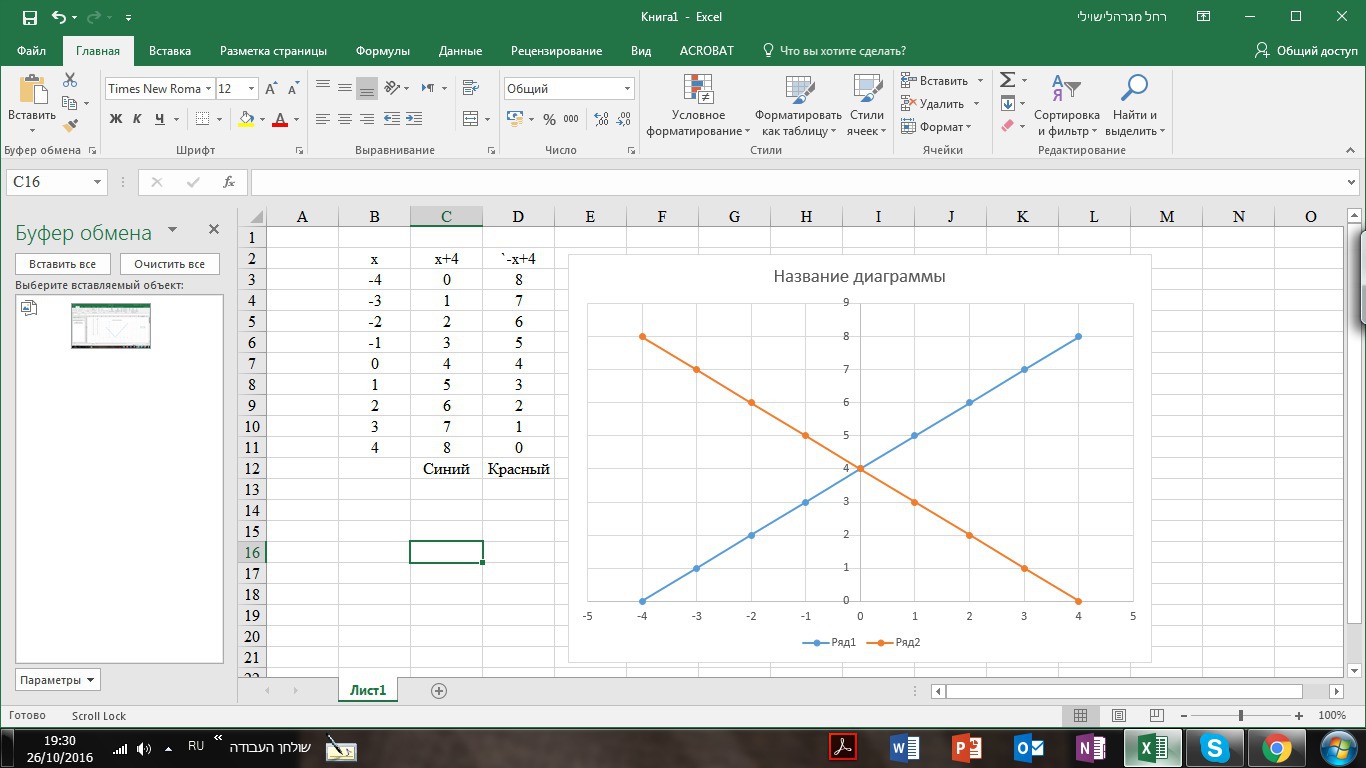Expand the Times New Roman font dropdown
Screen dimensions: 1366x768
pyautogui.click(x=208, y=88)
